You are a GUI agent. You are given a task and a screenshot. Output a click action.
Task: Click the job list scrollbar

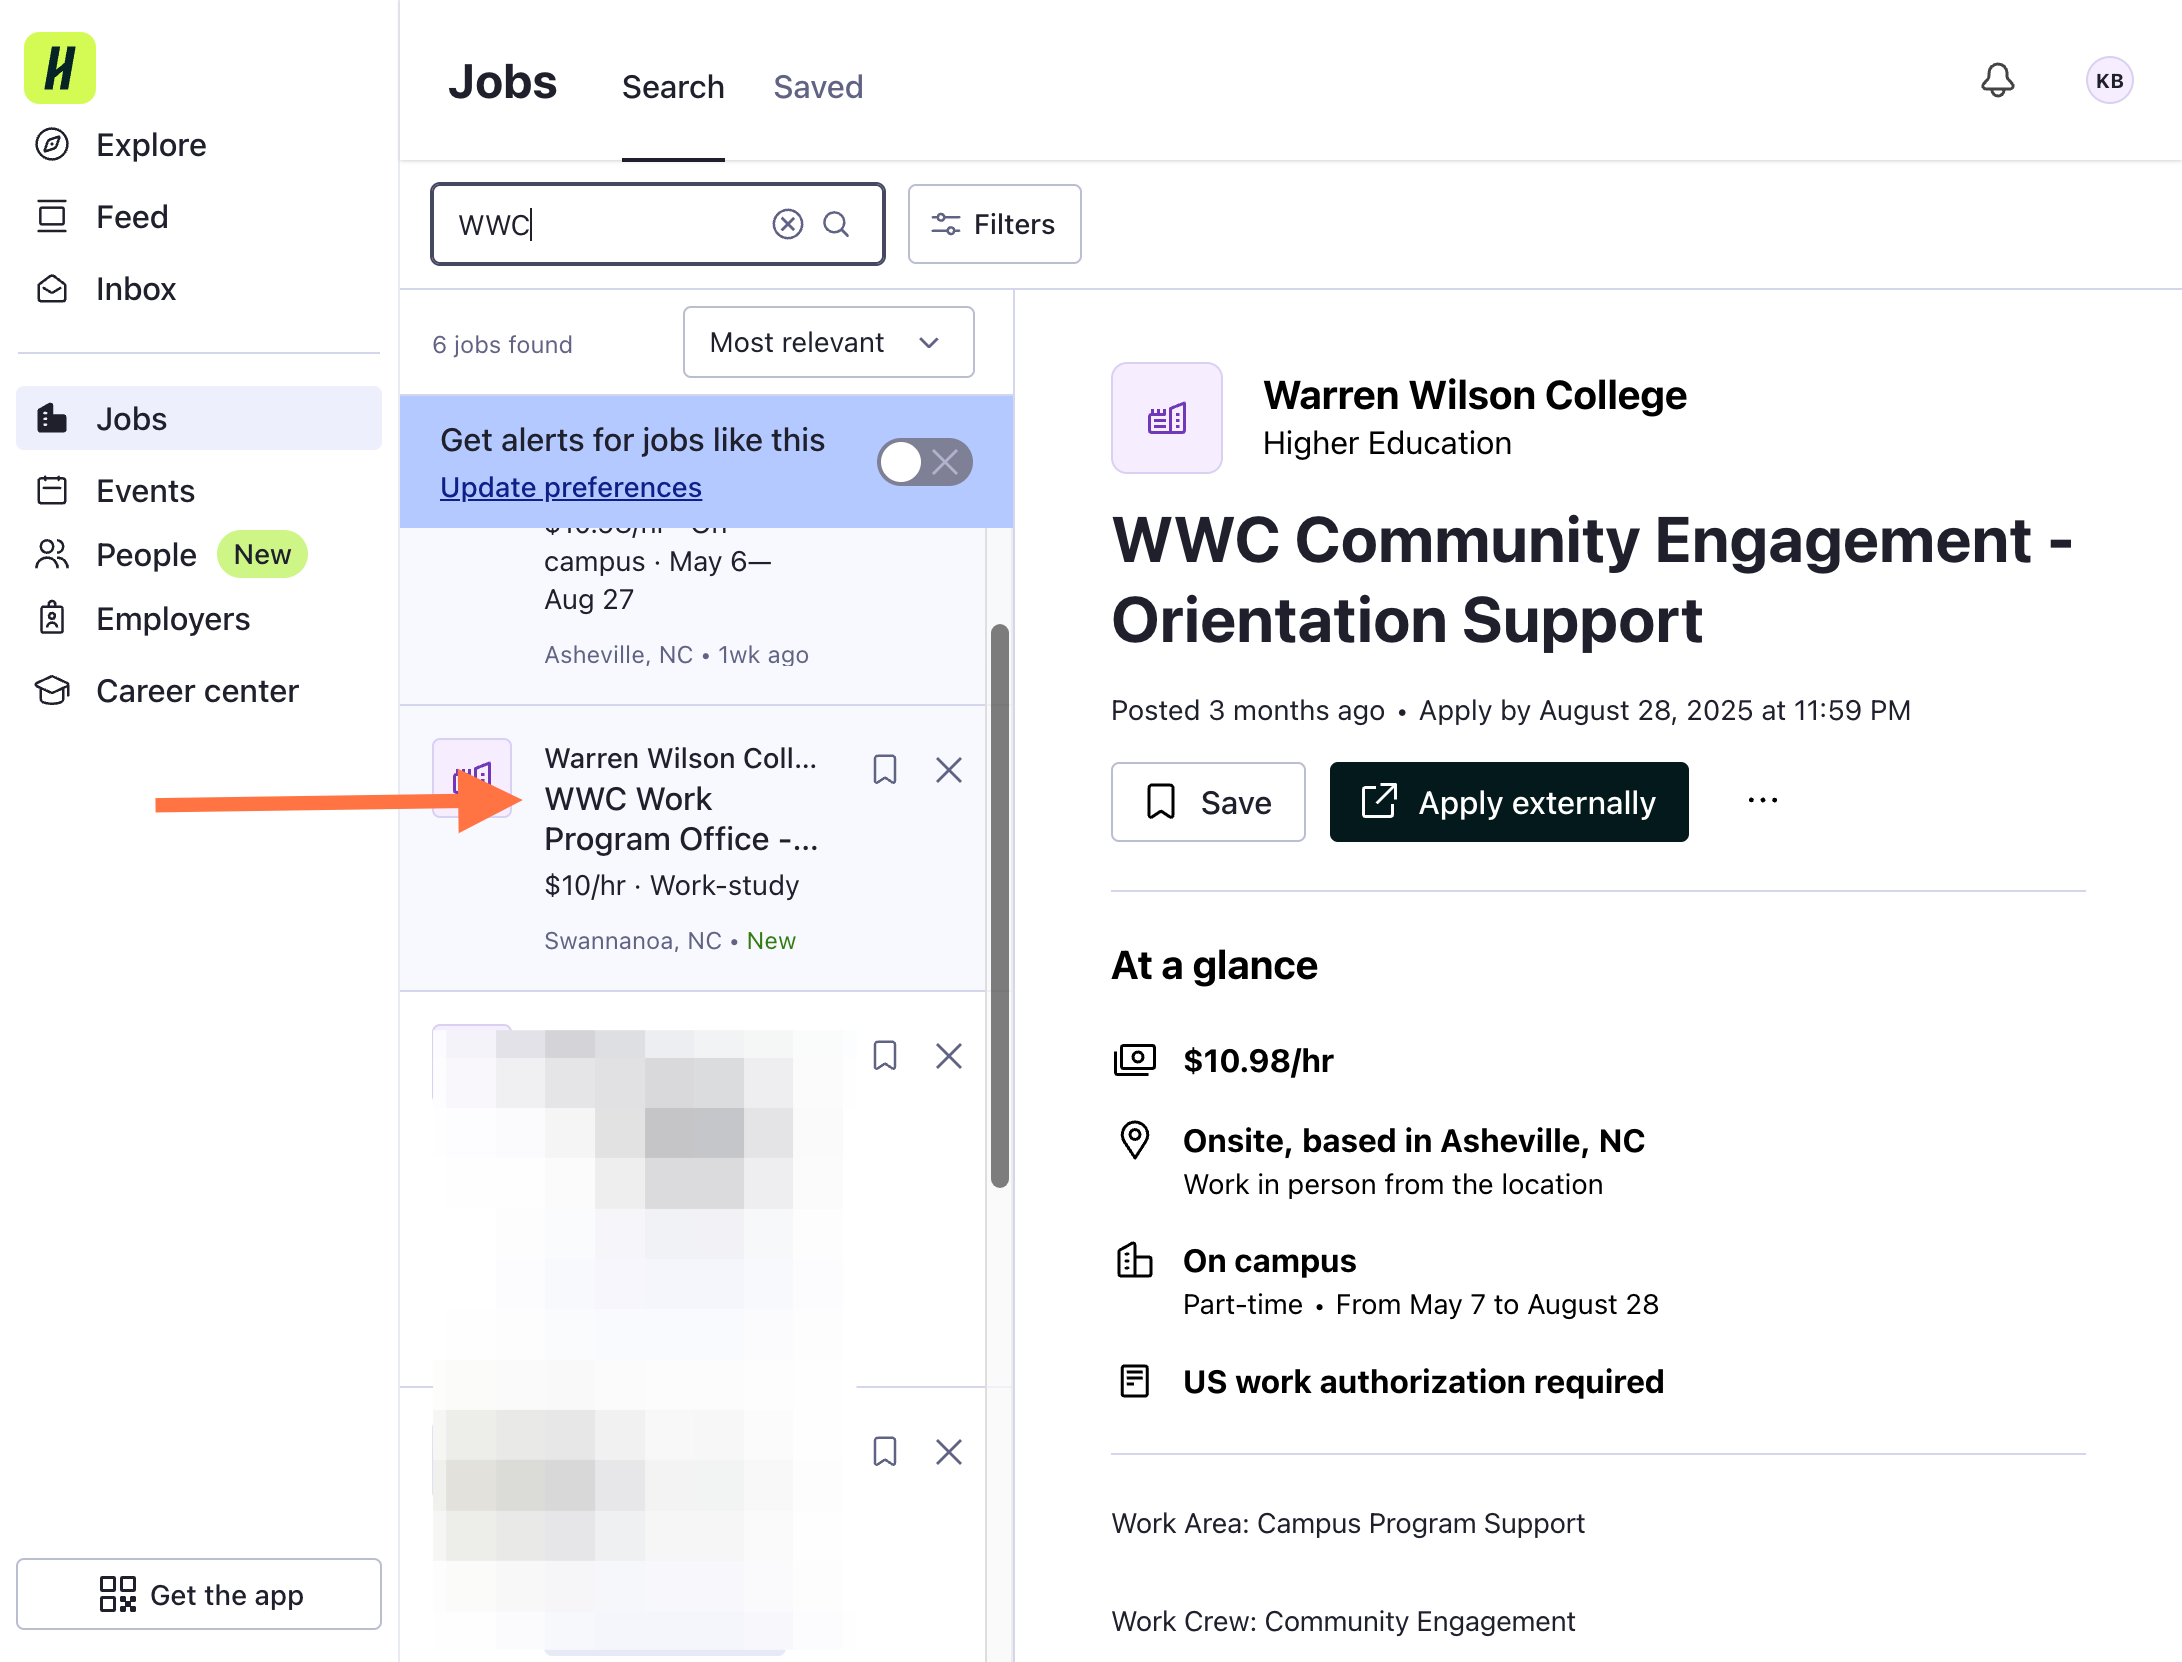pyautogui.click(x=1000, y=905)
